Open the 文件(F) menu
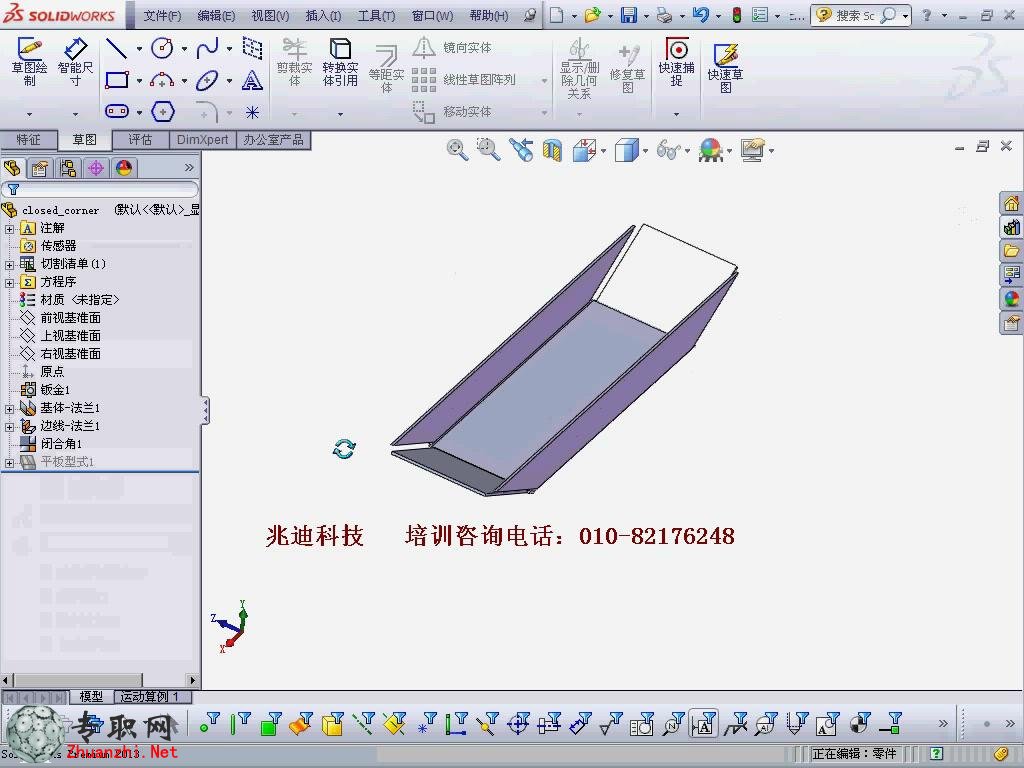The image size is (1024, 768). [162, 16]
